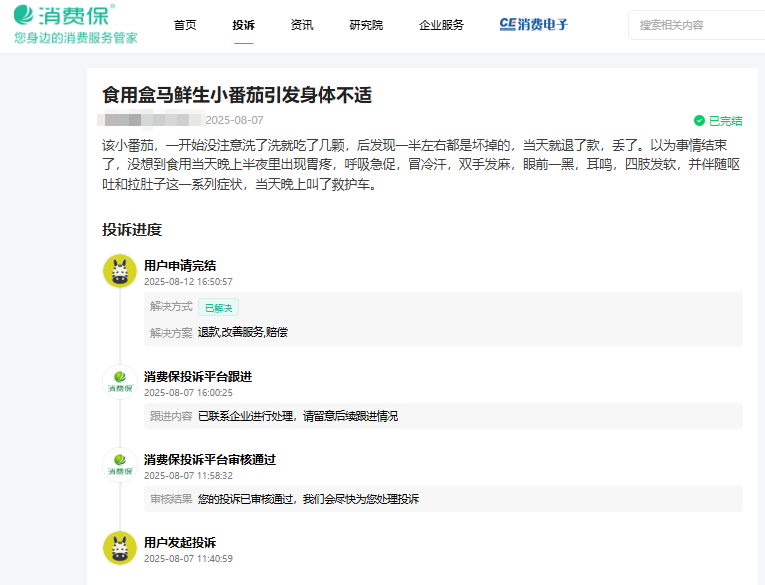Click the review result text 您的投诉已审核通过
765x585 pixels.
[245, 499]
